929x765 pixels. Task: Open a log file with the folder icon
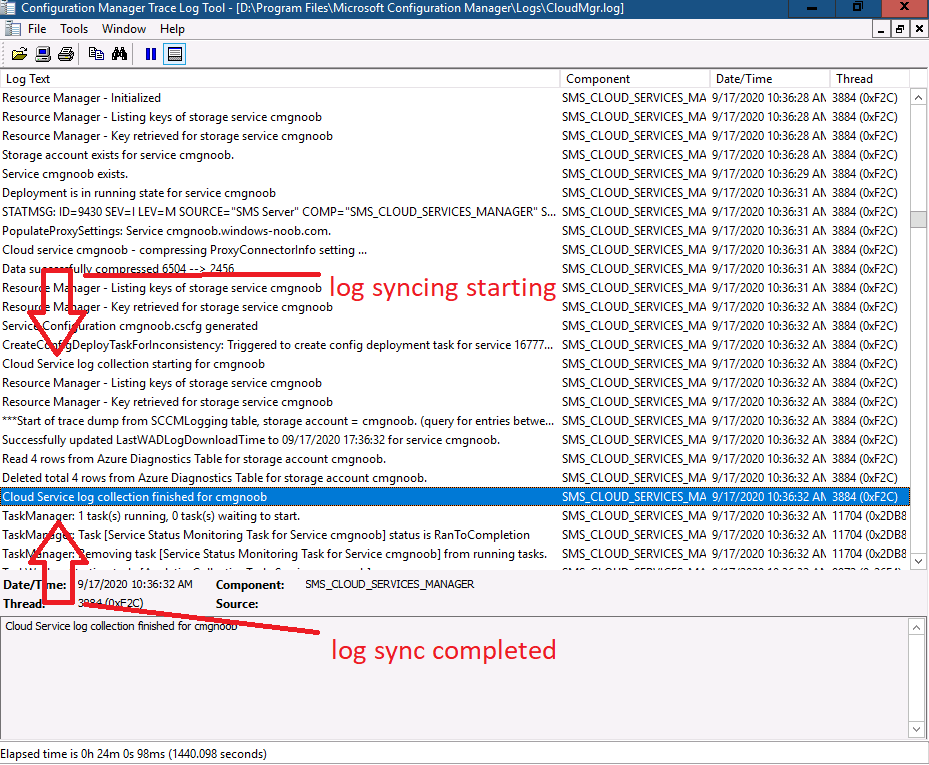[19, 55]
